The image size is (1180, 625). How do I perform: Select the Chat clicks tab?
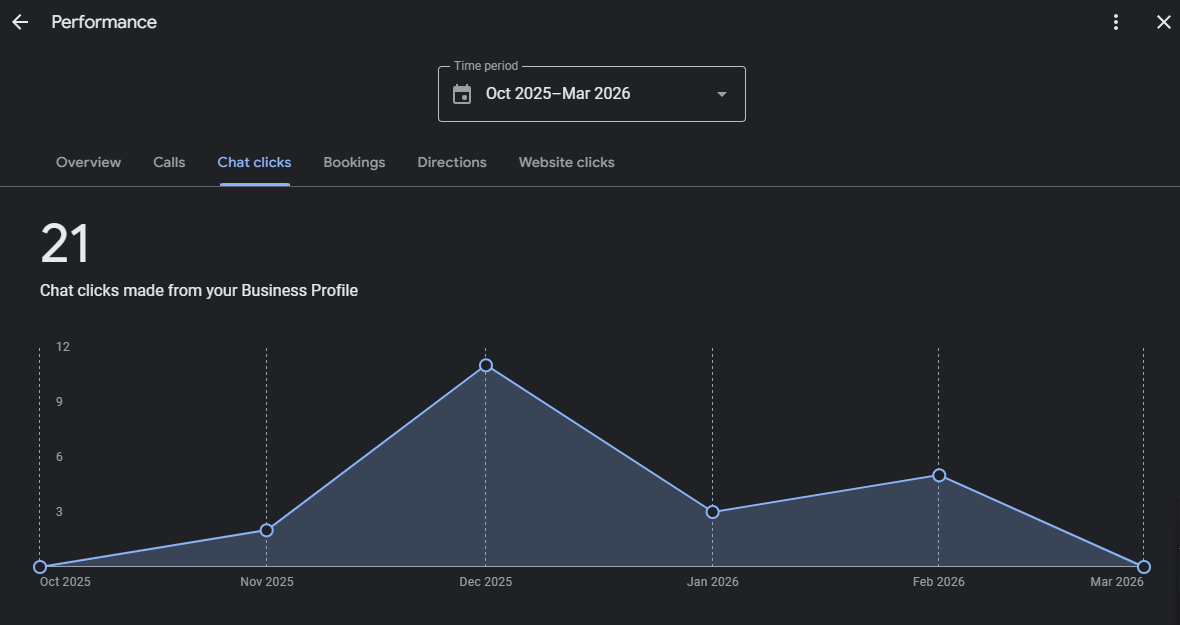[254, 162]
